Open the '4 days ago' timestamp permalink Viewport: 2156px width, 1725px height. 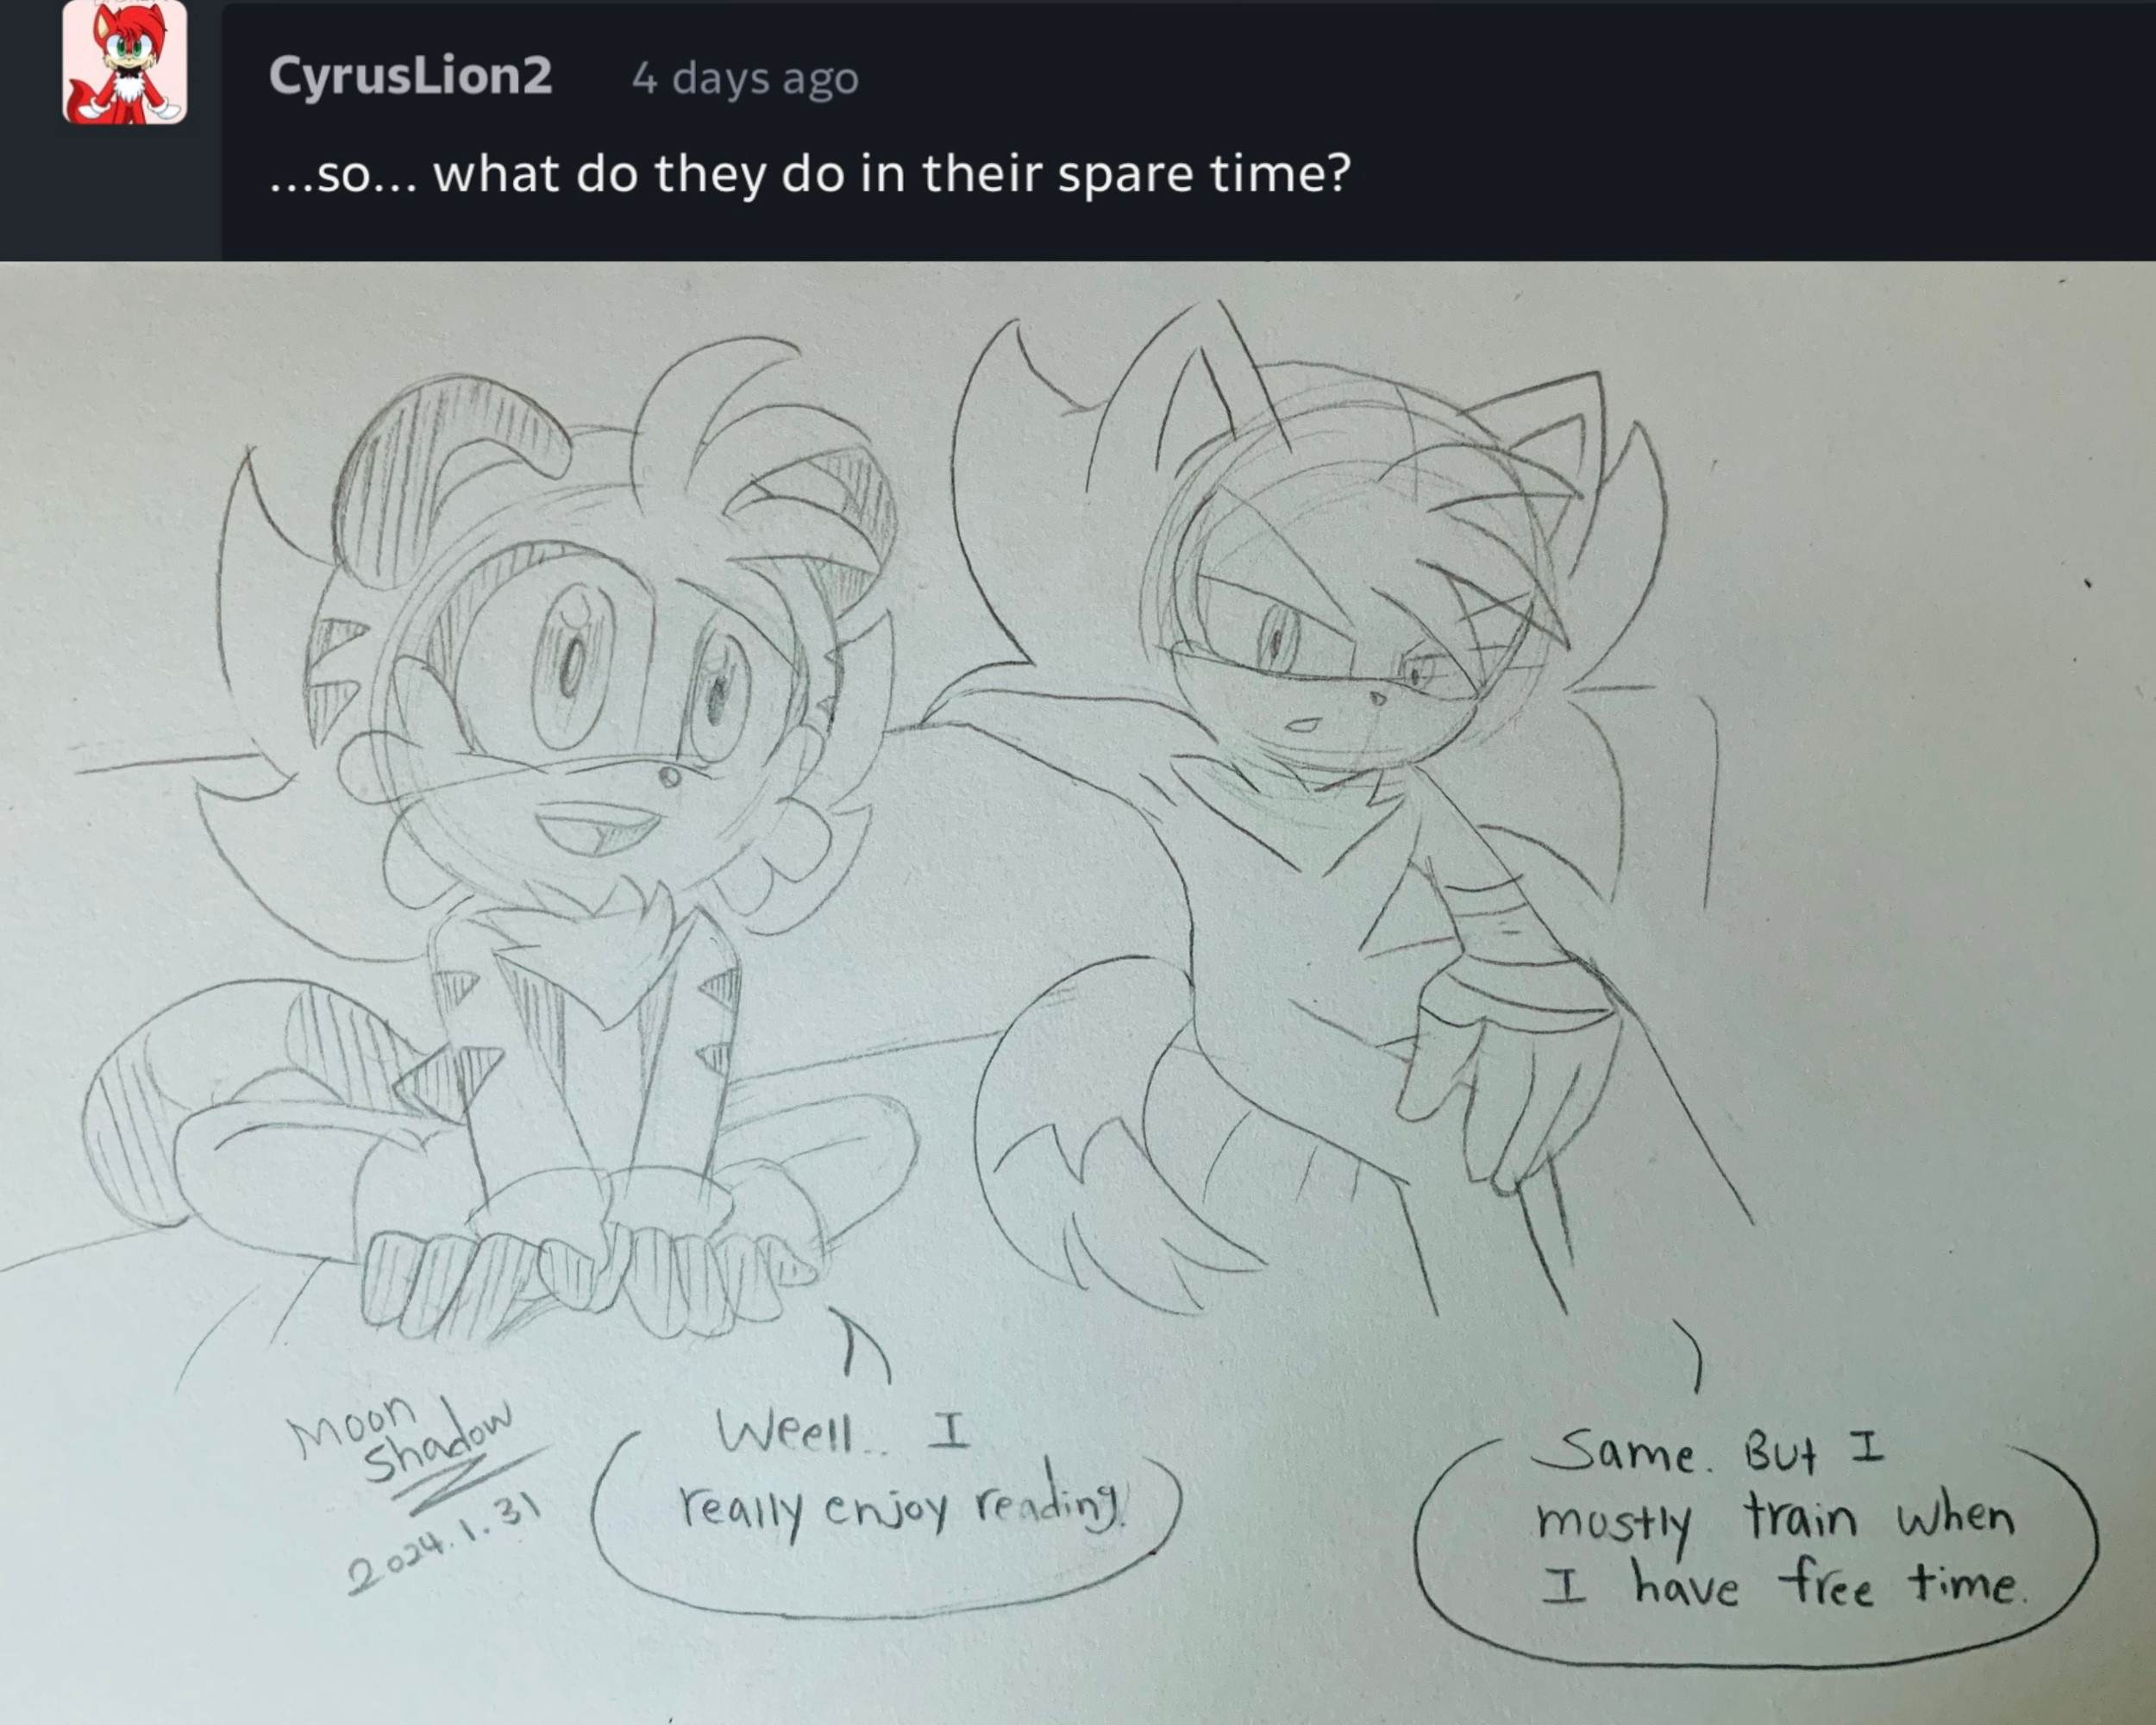point(745,78)
